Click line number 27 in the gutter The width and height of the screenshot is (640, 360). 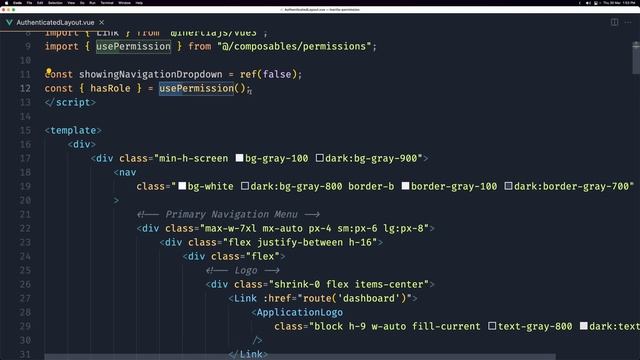click(25, 298)
